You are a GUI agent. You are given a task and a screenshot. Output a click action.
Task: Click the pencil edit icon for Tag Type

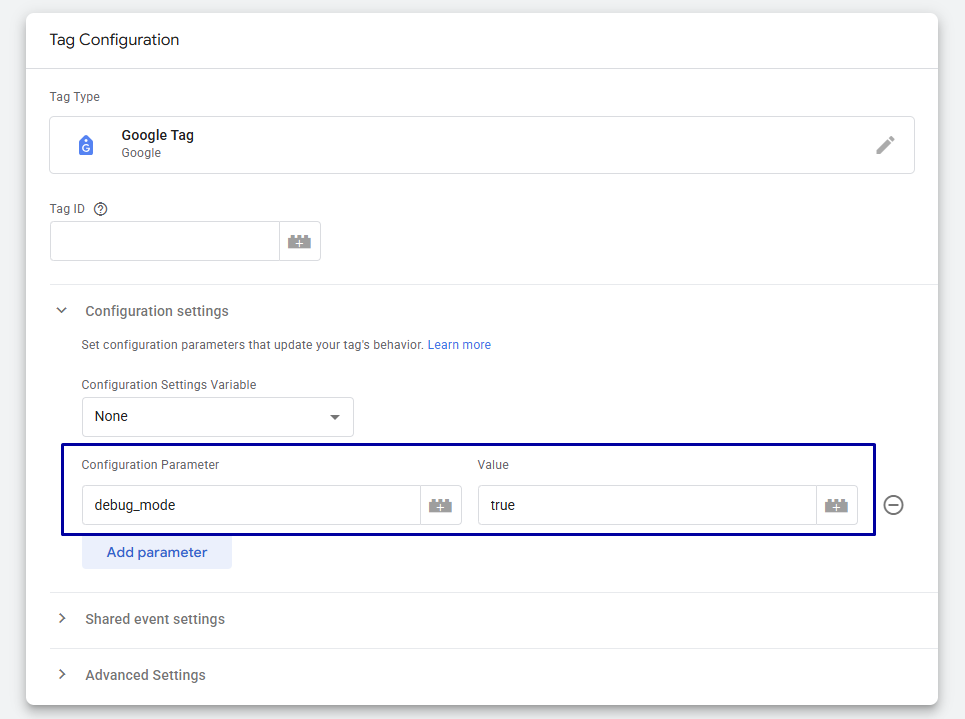coord(885,145)
